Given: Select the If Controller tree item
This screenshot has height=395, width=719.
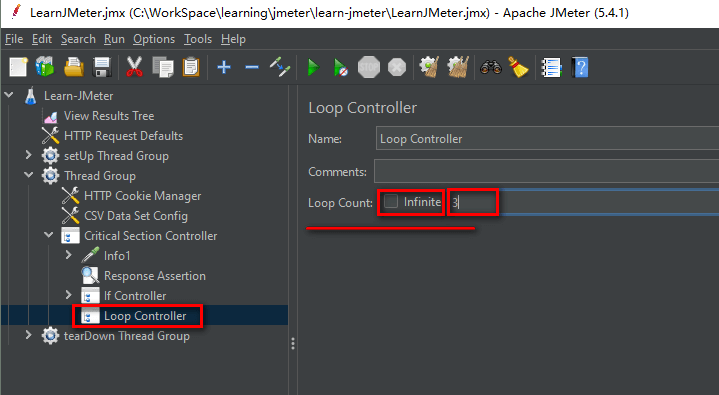Looking at the screenshot, I should point(135,296).
